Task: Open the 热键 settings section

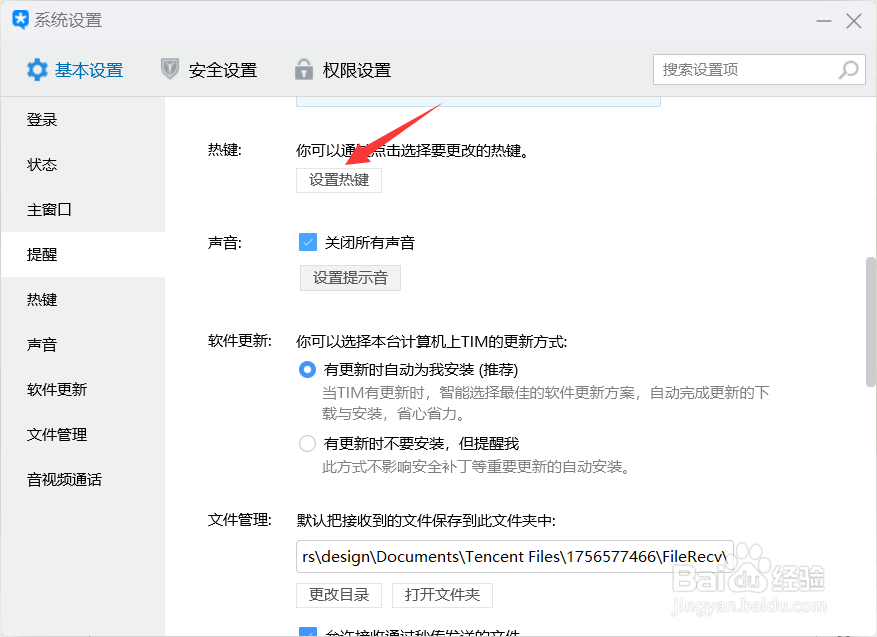Action: [x=42, y=299]
